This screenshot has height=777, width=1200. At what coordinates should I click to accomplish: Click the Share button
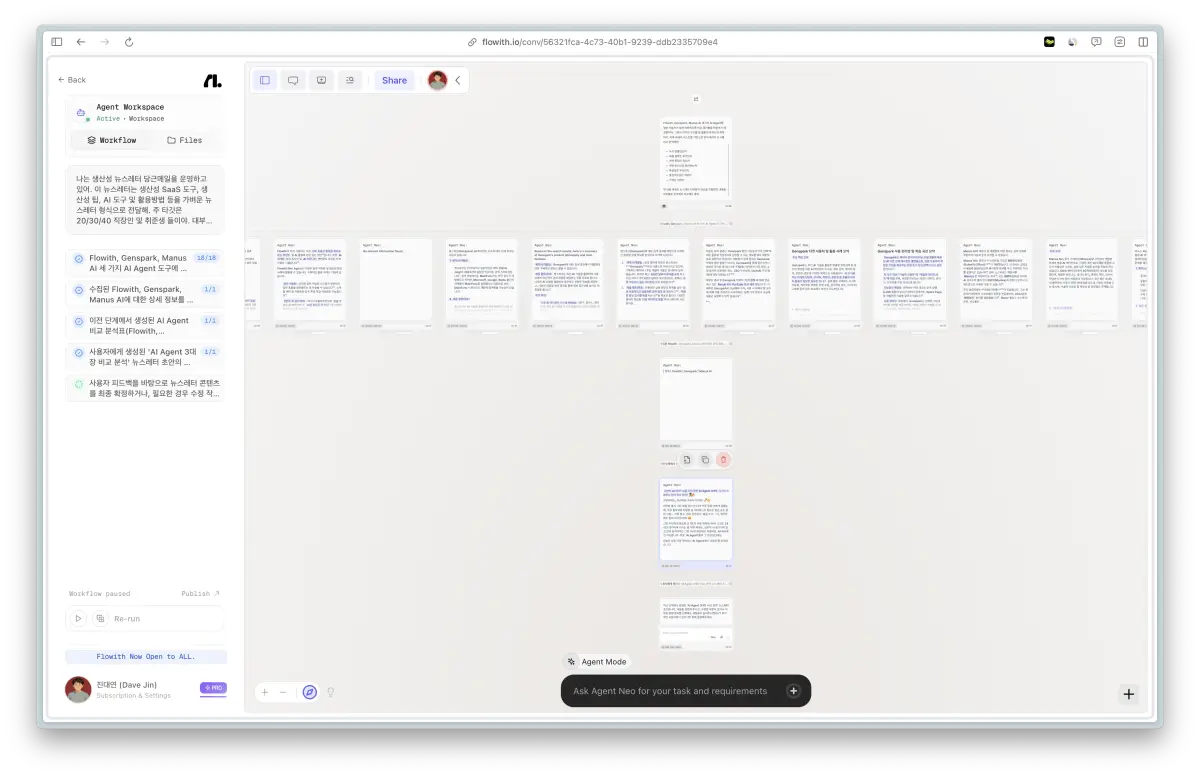pos(394,80)
